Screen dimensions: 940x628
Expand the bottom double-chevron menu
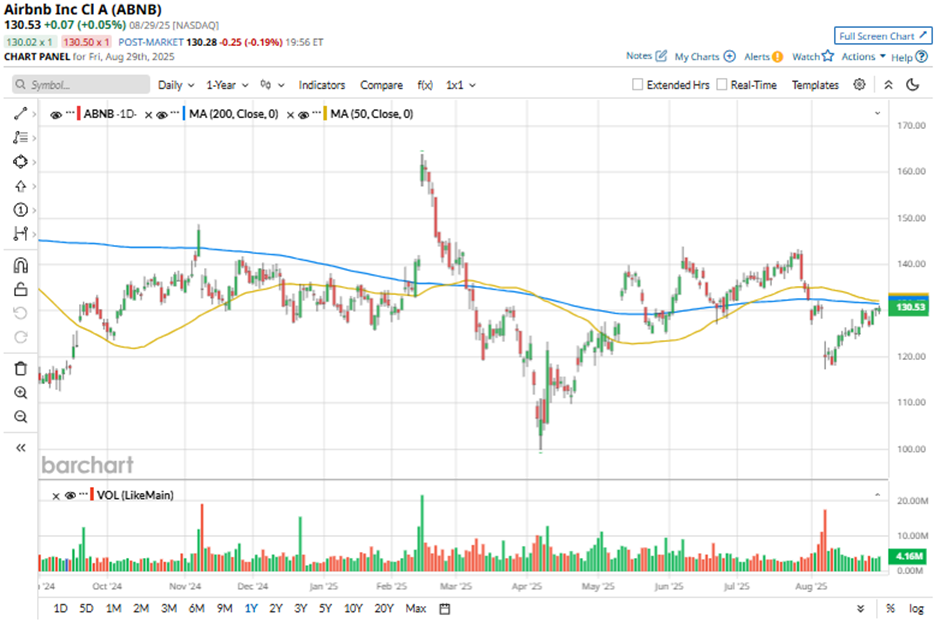[861, 609]
